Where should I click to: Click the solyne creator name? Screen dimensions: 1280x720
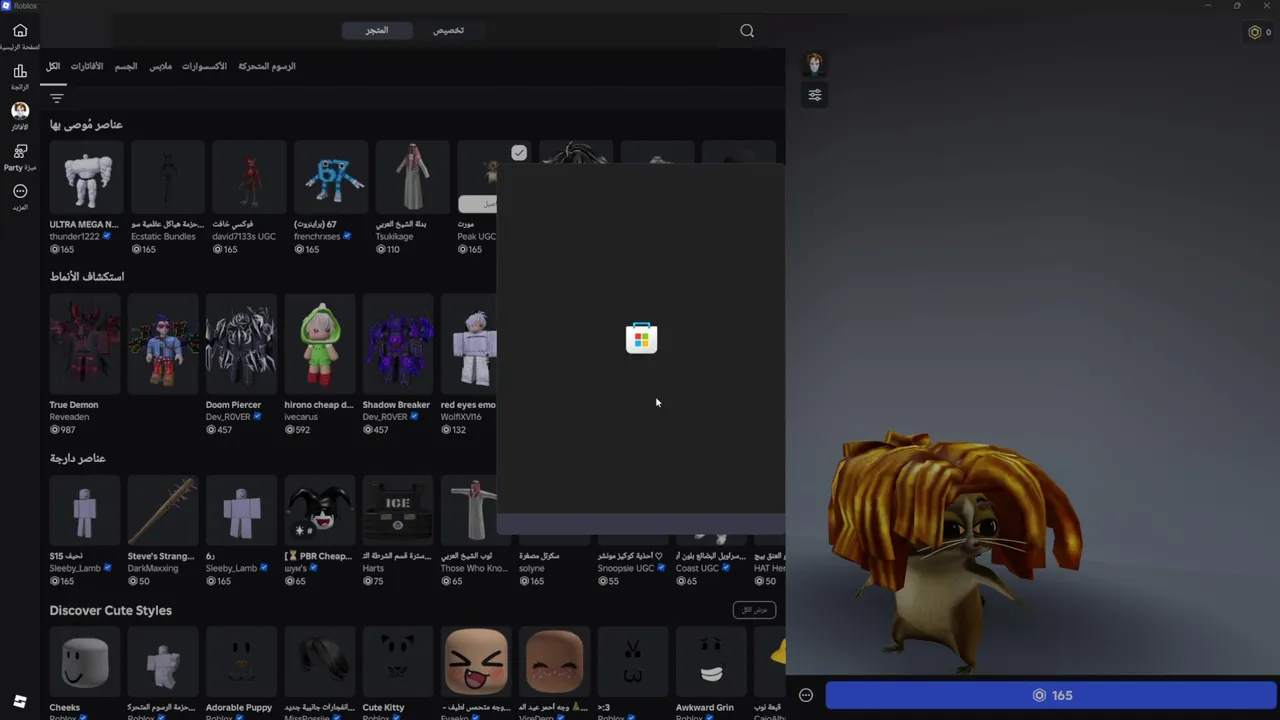click(532, 568)
